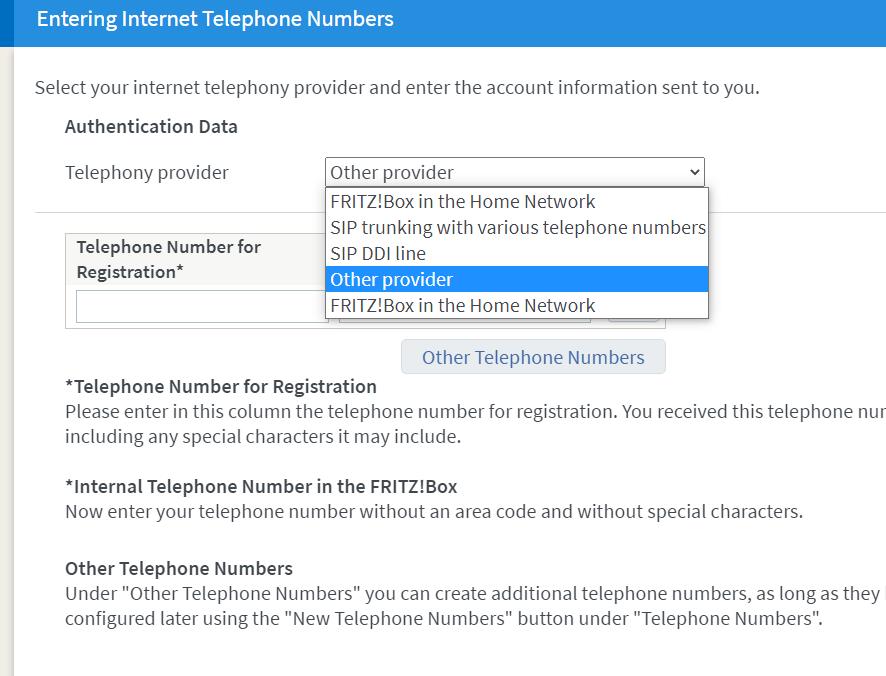Click the Authentication Data heading
This screenshot has width=886, height=676.
pyautogui.click(x=151, y=126)
